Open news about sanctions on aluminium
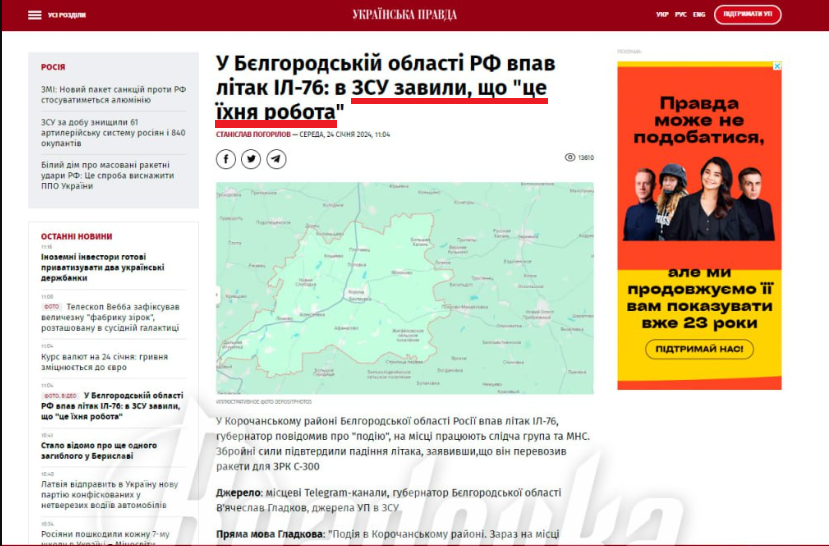829x546 pixels. pyautogui.click(x=114, y=95)
